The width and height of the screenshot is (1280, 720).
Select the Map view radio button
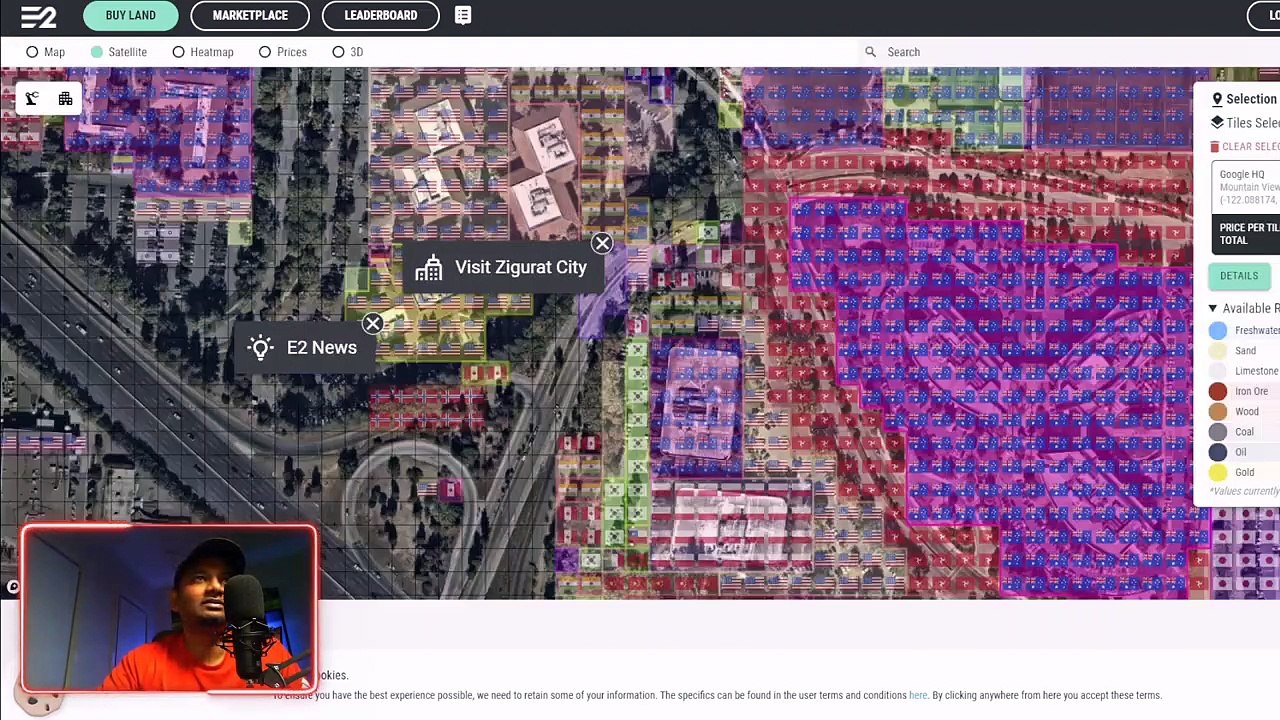[32, 52]
